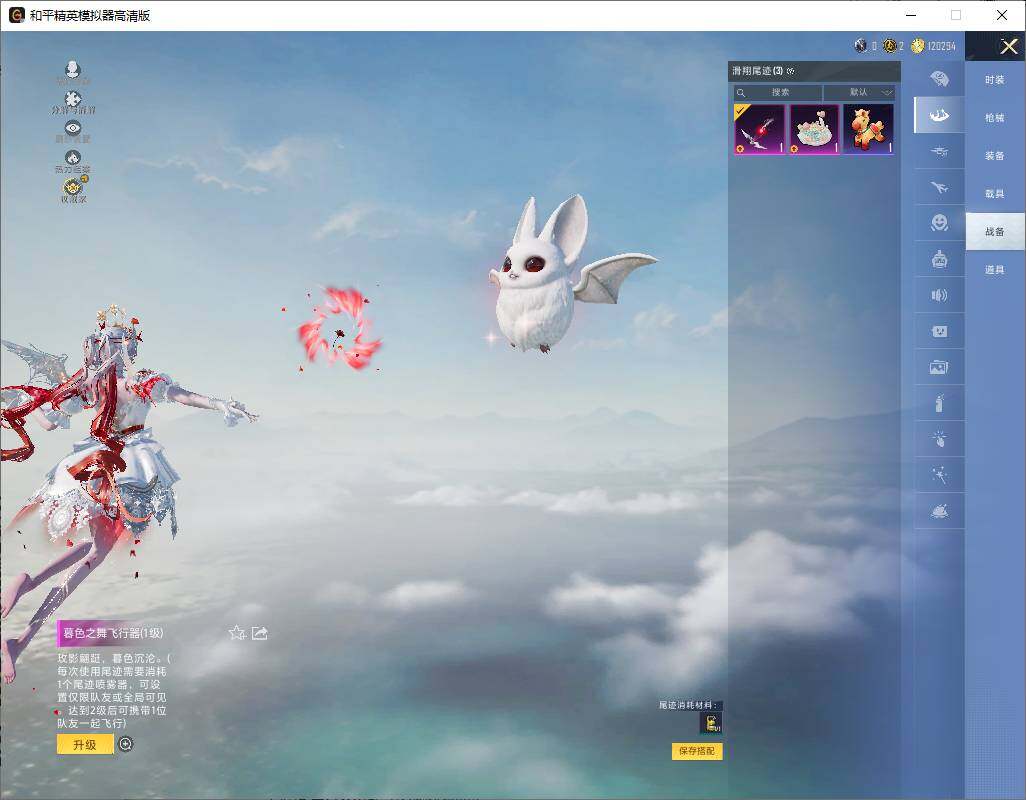Open the 收藏家 collector badge icon

coord(73,186)
